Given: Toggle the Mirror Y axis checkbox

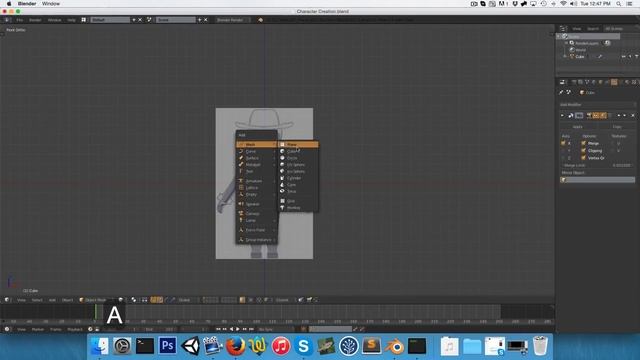Looking at the screenshot, I should click(563, 151).
